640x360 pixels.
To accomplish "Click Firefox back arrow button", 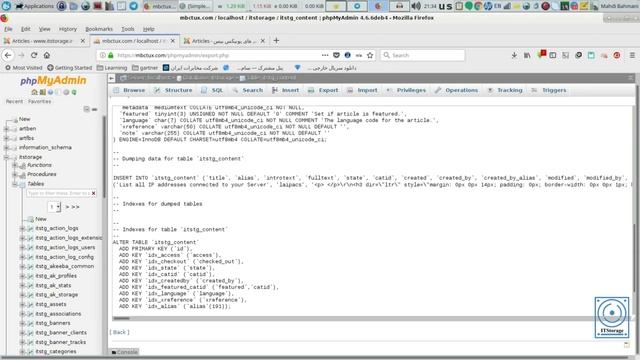I will (x=8, y=55).
